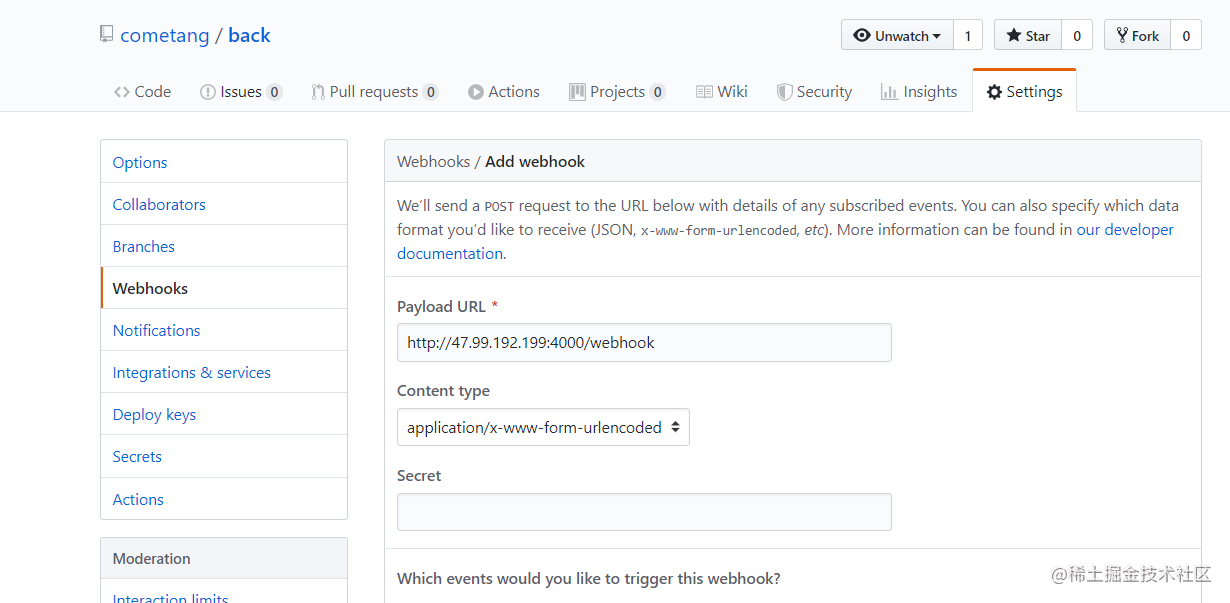The image size is (1230, 603).
Task: Open the Content type dropdown
Action: coord(543,427)
